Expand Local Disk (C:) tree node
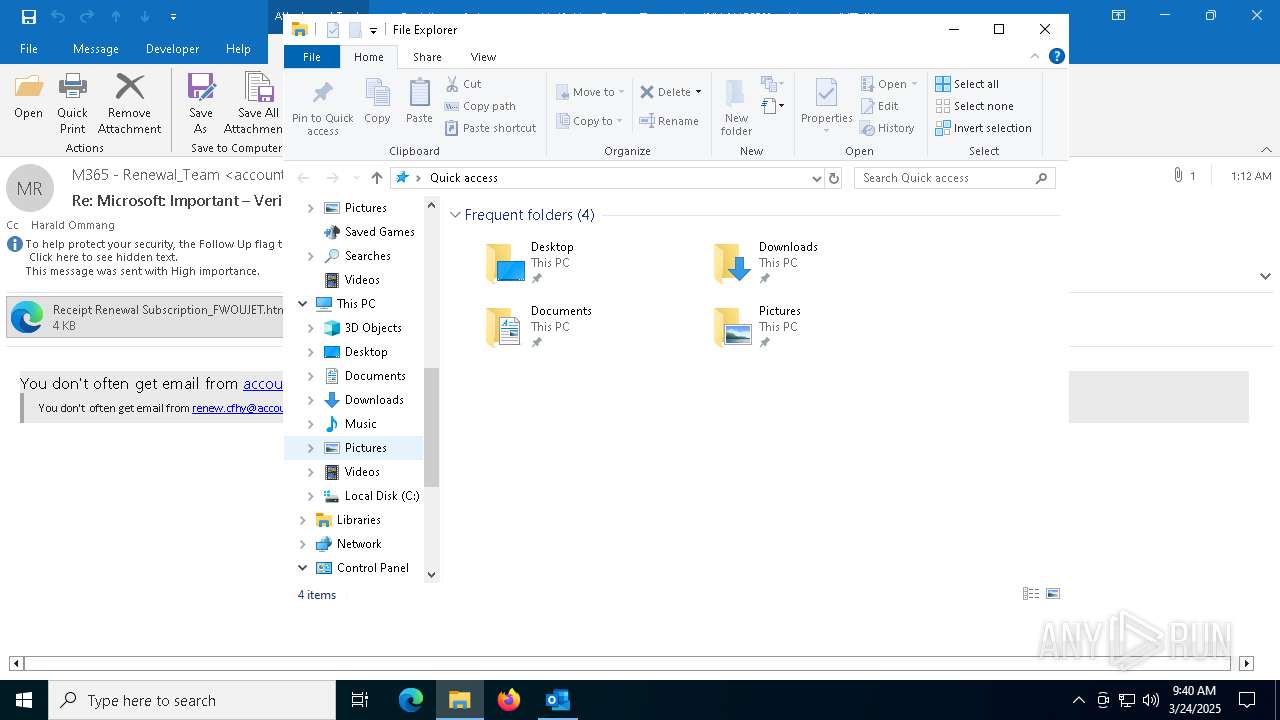The height and width of the screenshot is (720, 1280). click(x=310, y=496)
